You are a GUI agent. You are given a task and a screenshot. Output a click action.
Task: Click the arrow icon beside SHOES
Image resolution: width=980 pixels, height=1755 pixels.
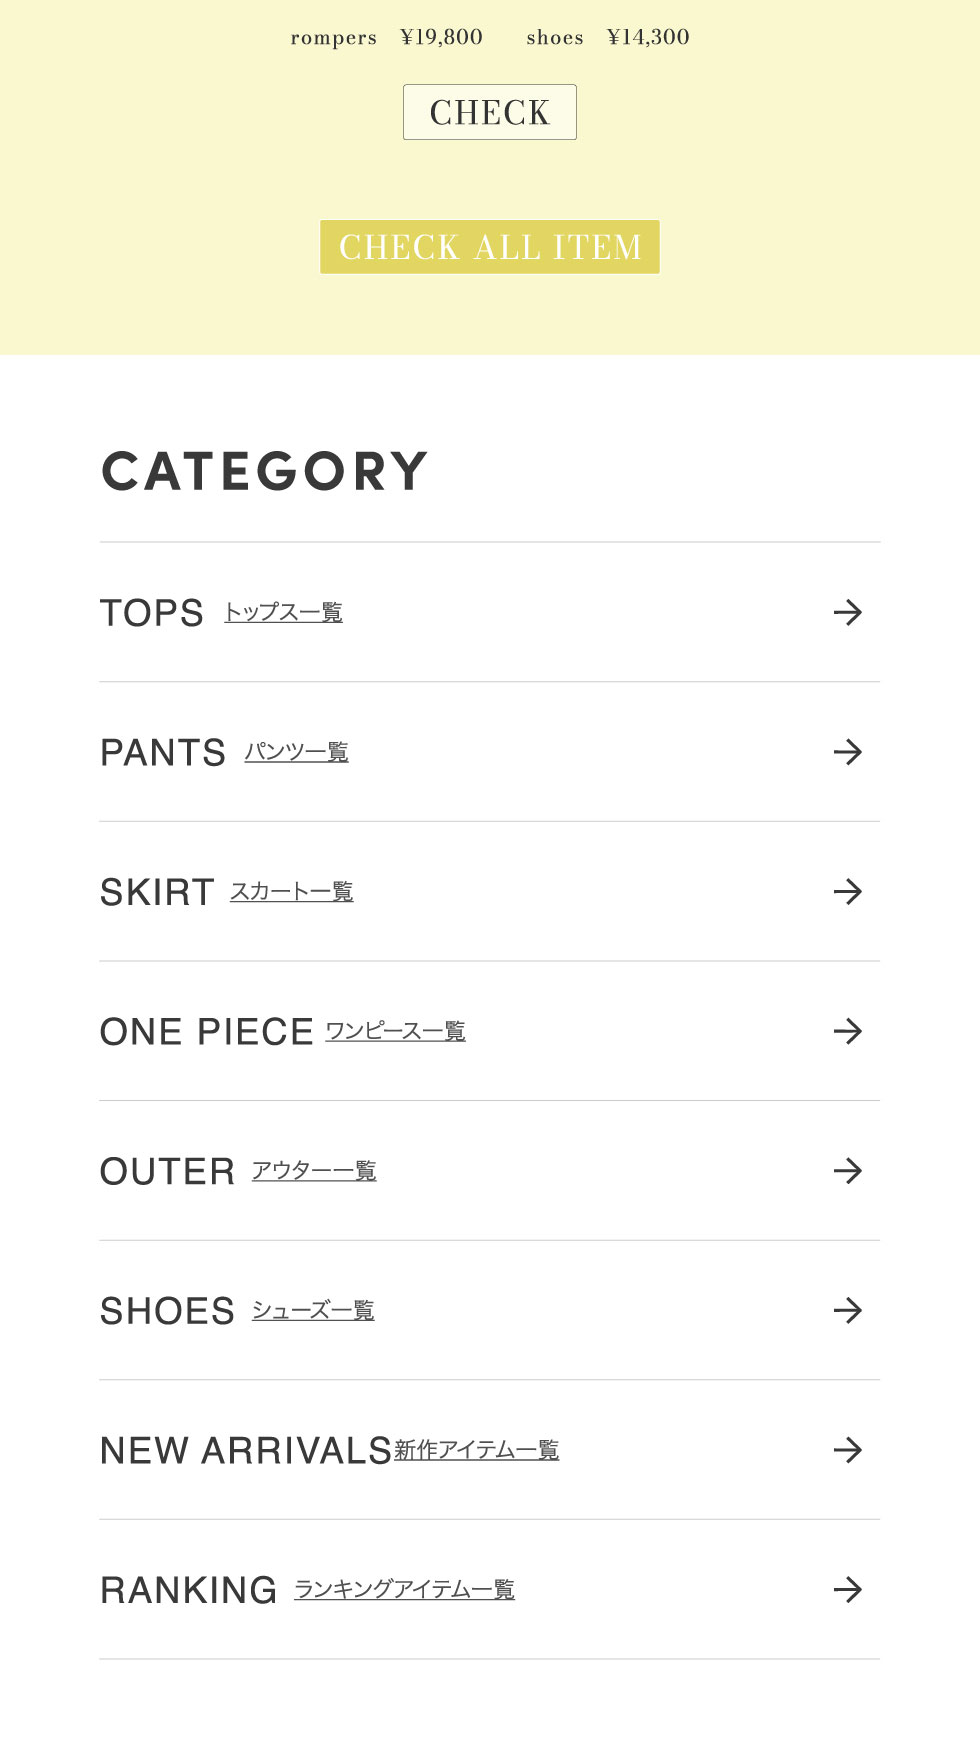[x=847, y=1310]
